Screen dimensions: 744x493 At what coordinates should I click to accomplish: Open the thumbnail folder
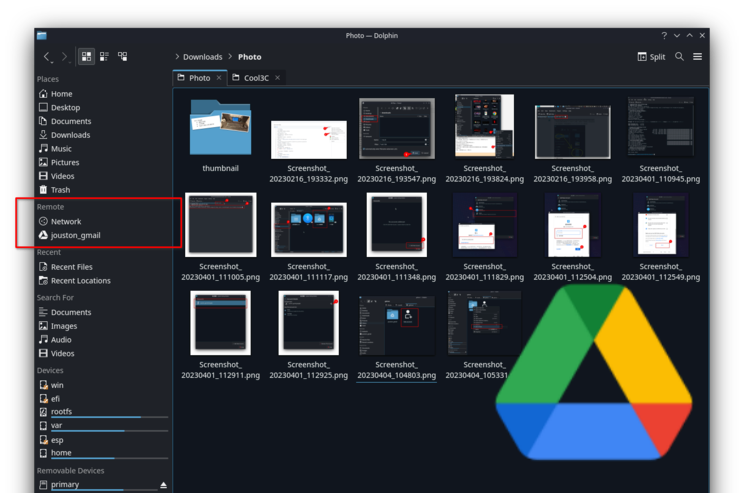point(221,135)
